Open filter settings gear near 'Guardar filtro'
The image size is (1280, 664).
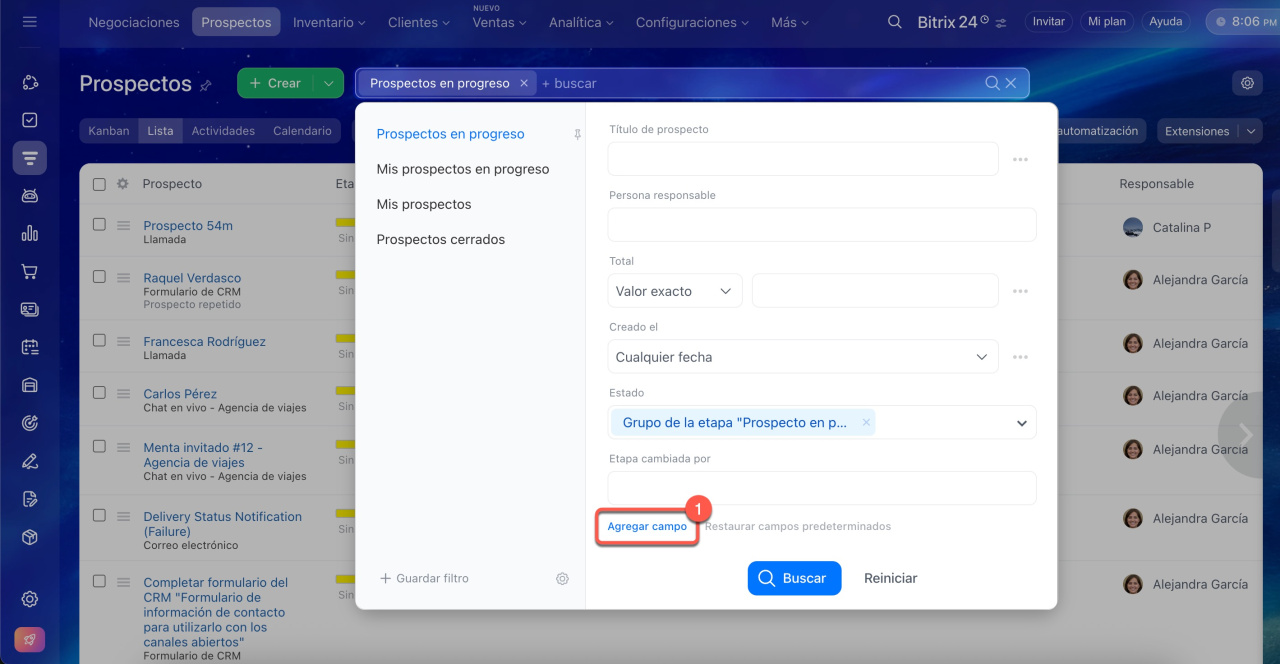[562, 578]
